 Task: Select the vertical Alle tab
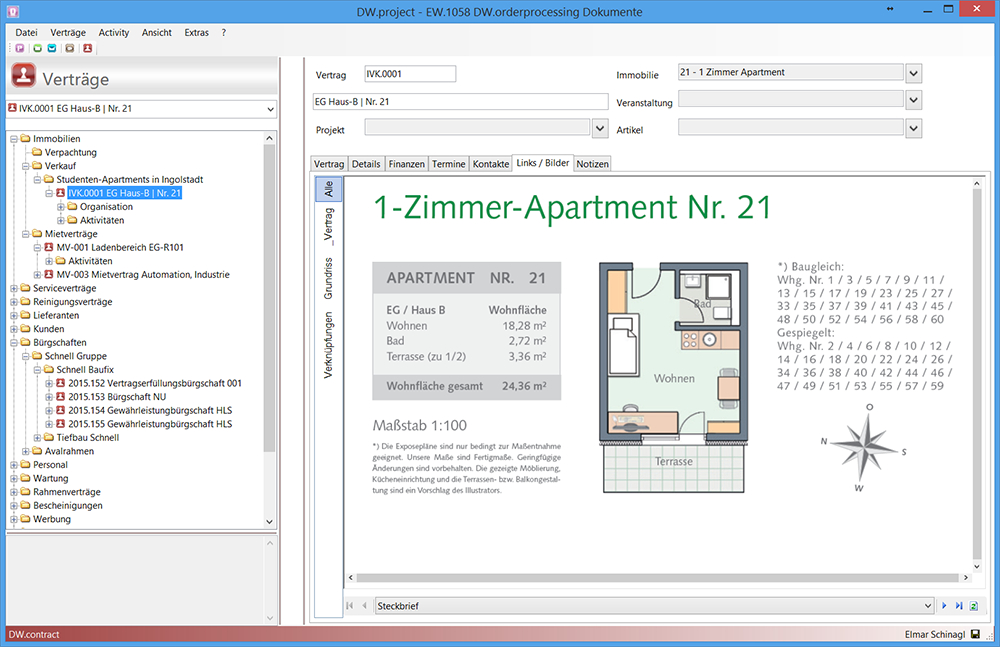[328, 189]
